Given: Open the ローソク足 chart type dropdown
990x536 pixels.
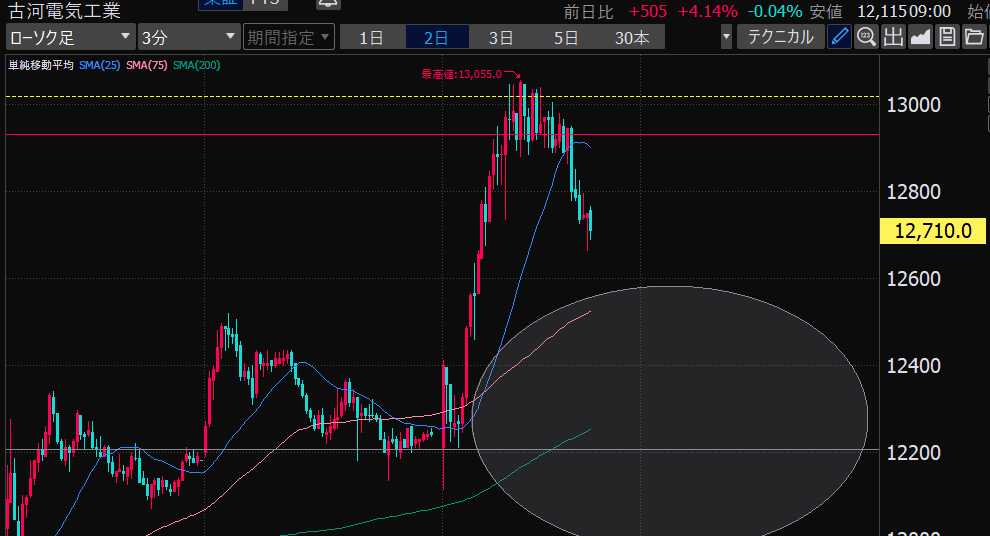Looking at the screenshot, I should click(69, 38).
